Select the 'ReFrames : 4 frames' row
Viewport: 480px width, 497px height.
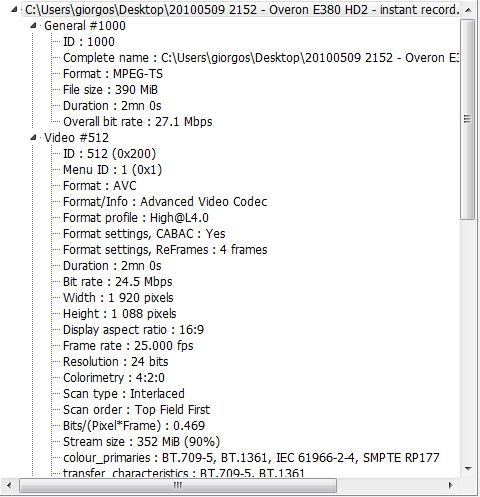165,250
